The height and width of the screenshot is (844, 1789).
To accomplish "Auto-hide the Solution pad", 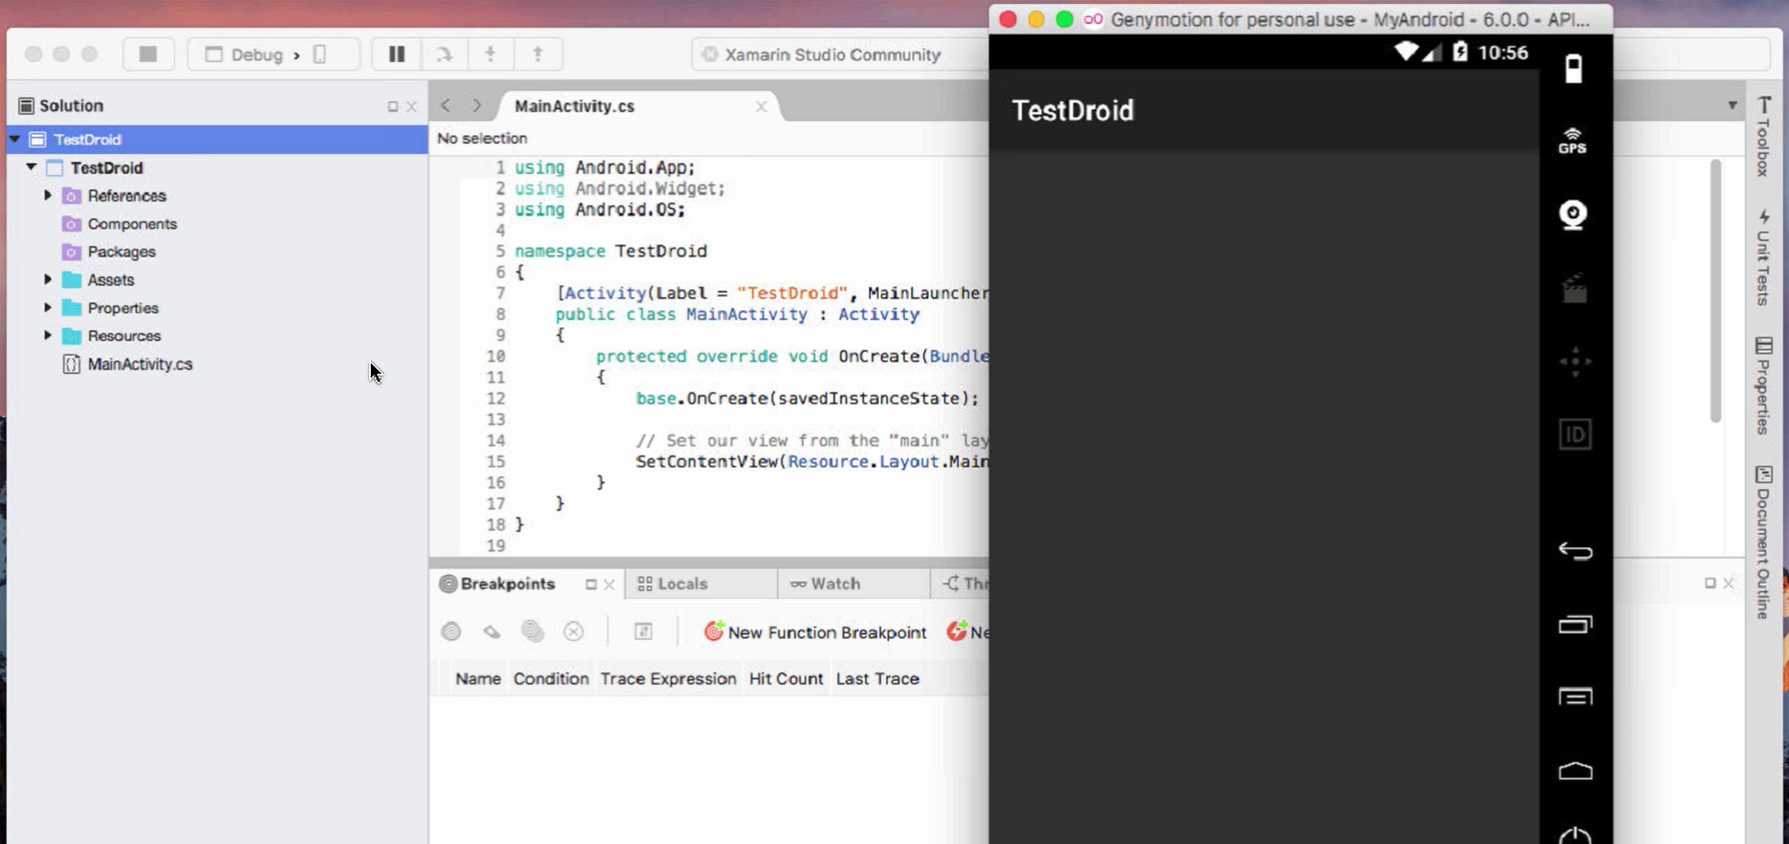I will [392, 106].
